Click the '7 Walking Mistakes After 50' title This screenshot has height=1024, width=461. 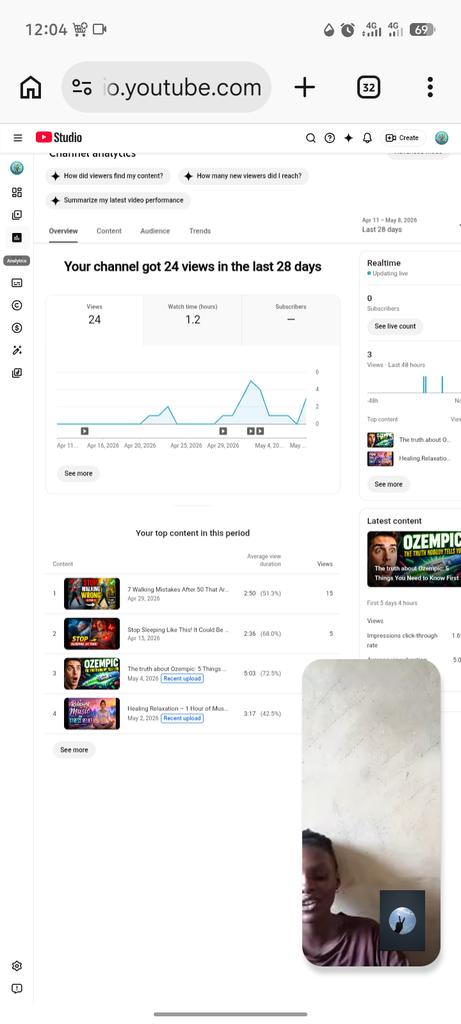click(x=178, y=589)
